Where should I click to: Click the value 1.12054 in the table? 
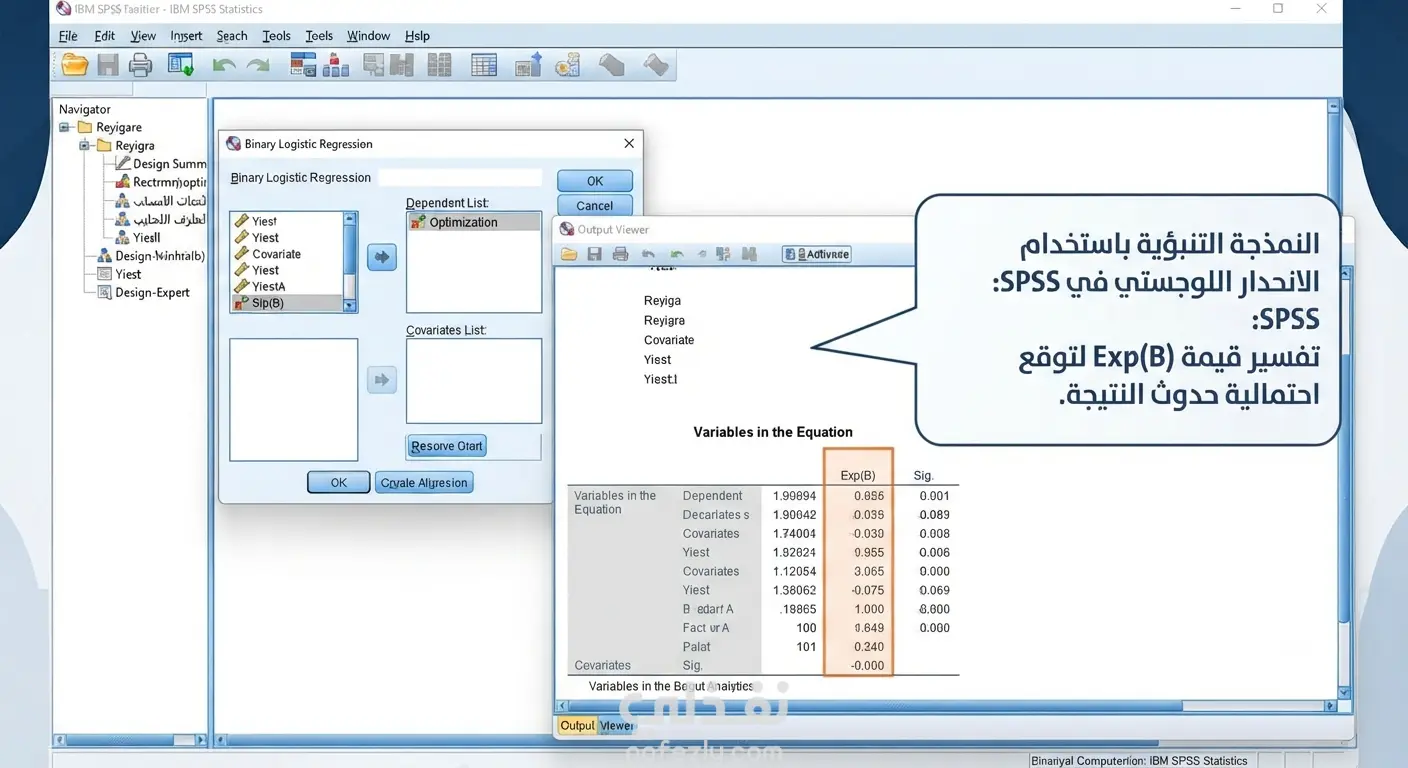pyautogui.click(x=795, y=572)
